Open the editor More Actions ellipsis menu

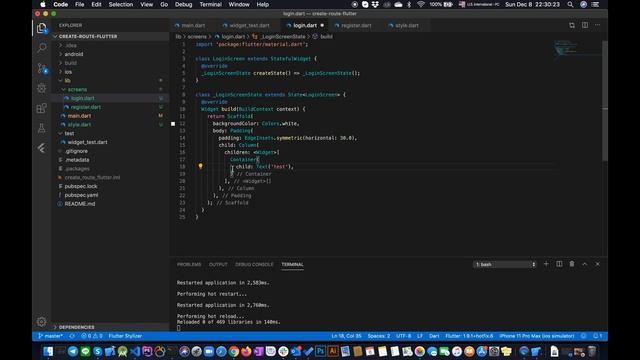pyautogui.click(x=598, y=25)
